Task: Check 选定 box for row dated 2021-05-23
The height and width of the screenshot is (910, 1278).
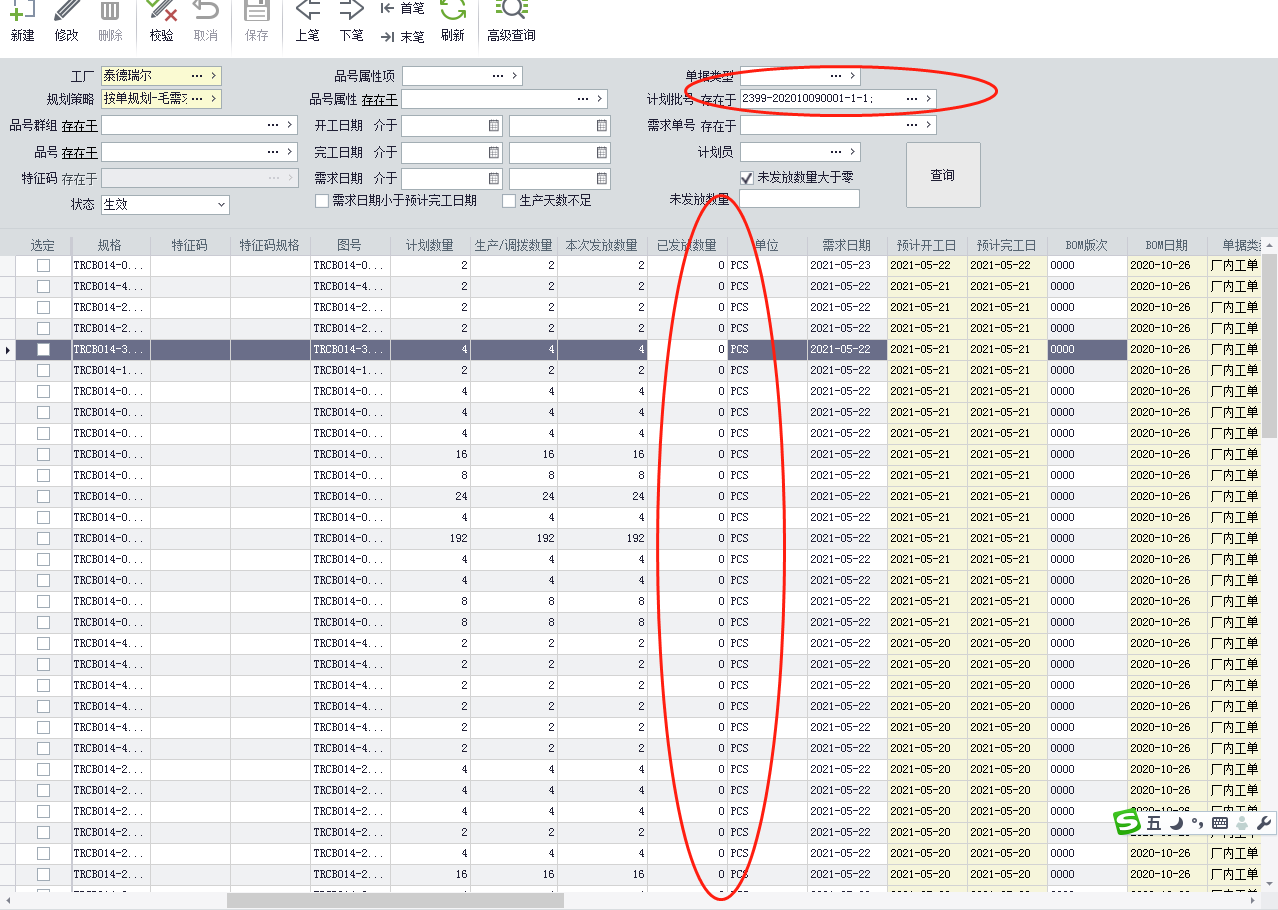Action: click(x=43, y=266)
